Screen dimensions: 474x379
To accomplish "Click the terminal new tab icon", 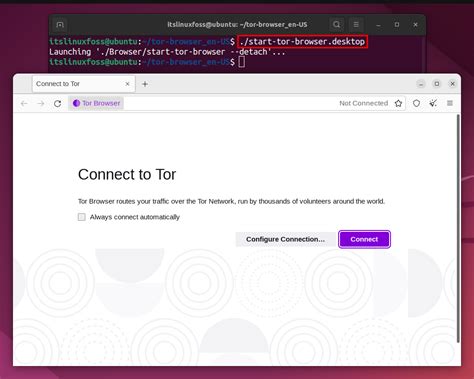I will 60,25.
